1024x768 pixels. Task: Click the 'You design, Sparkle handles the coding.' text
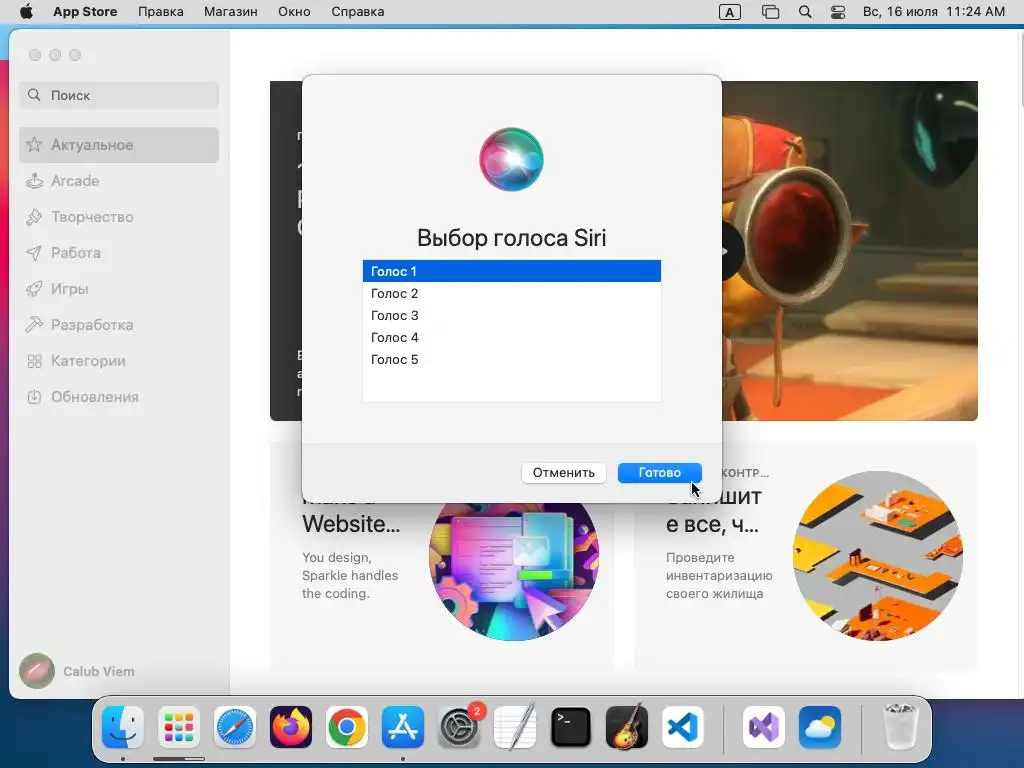click(x=350, y=575)
